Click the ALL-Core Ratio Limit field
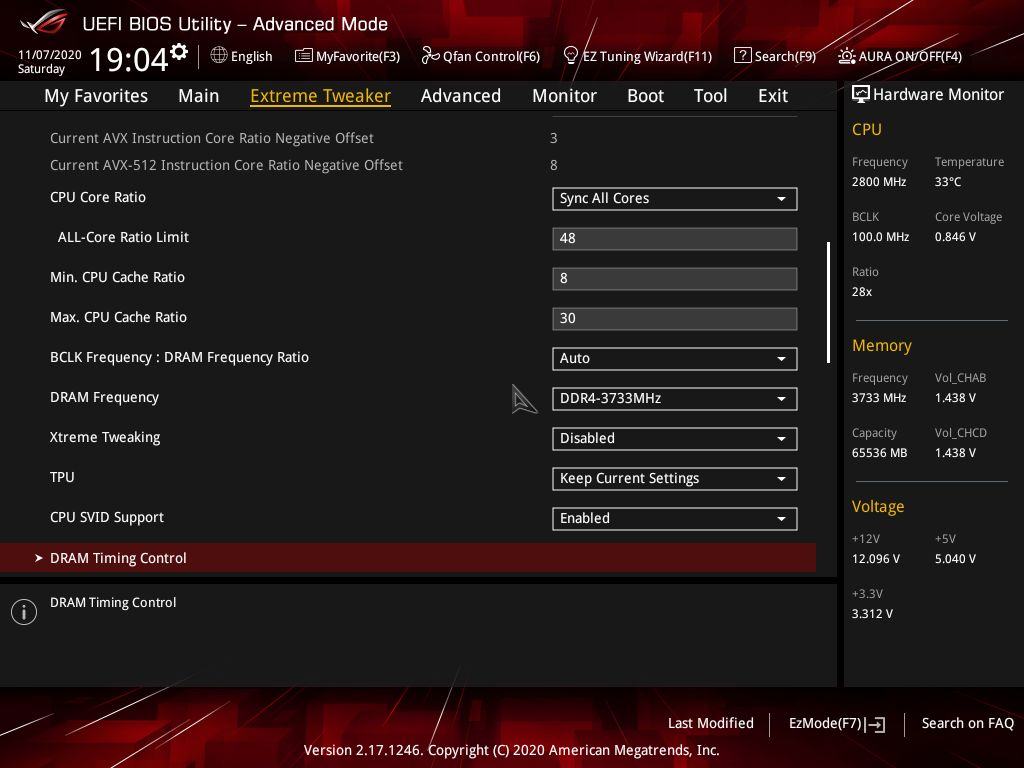 point(675,238)
